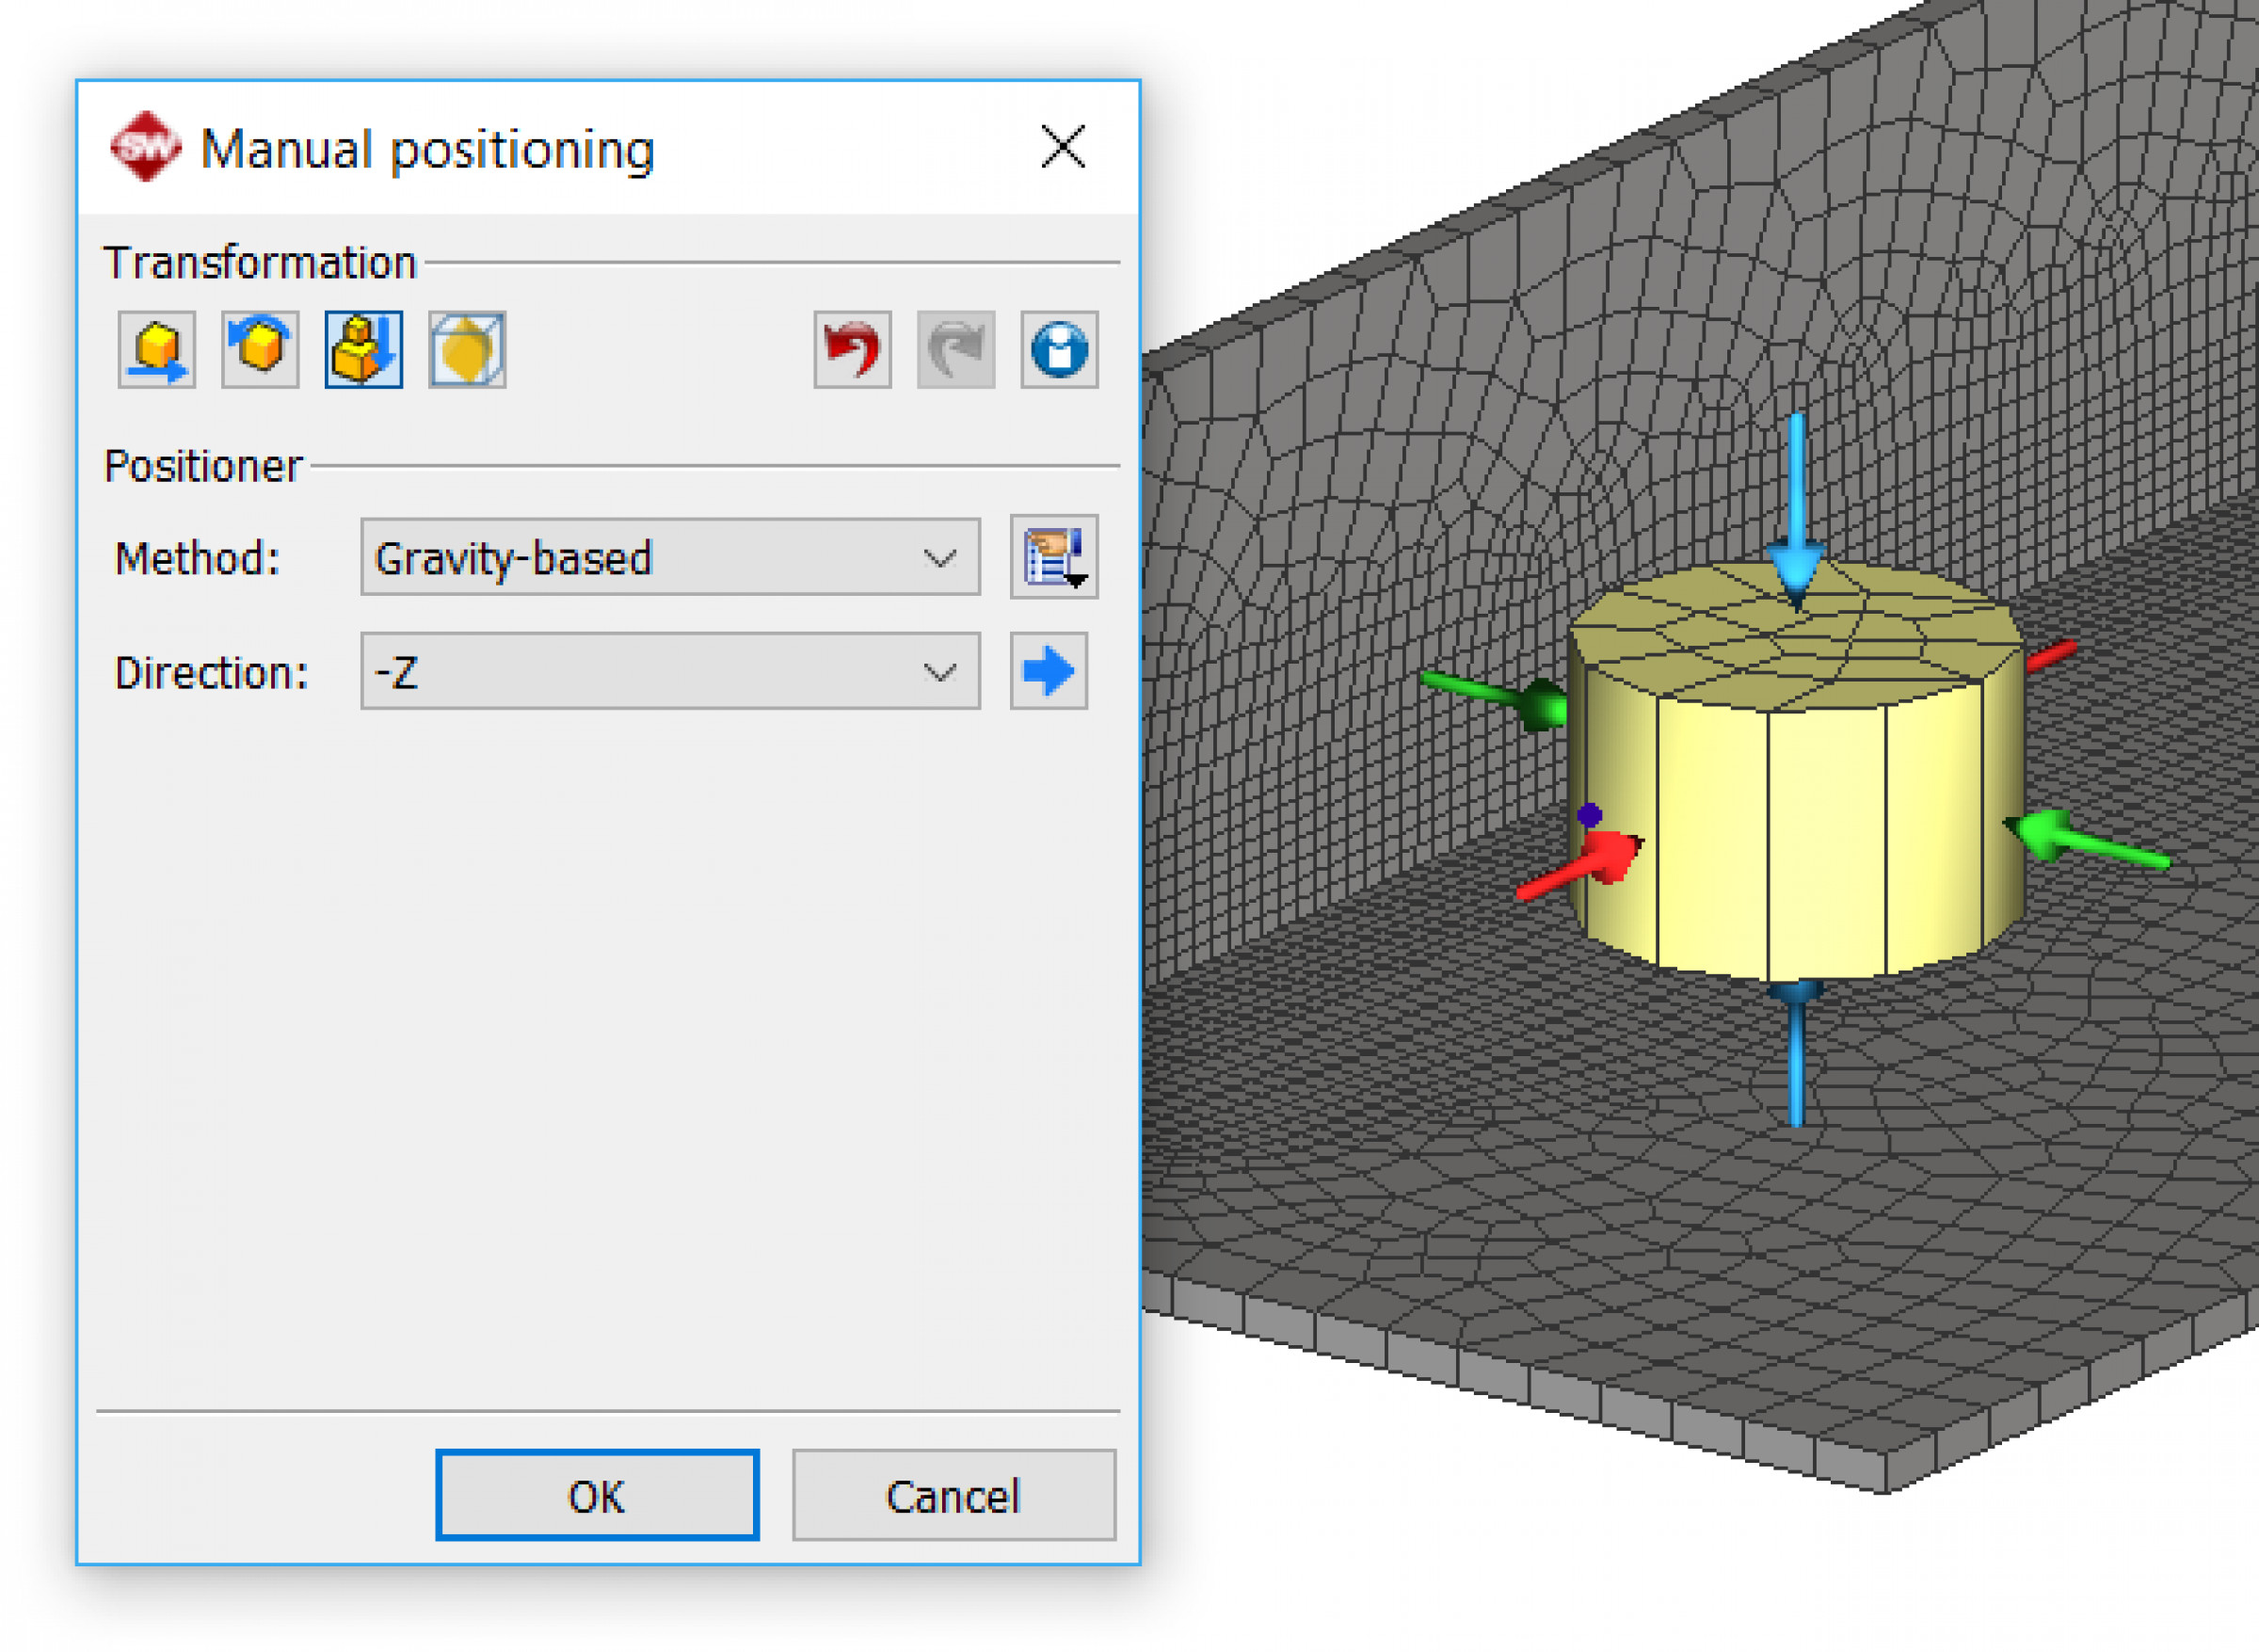Image resolution: width=2259 pixels, height=1652 pixels.
Task: Select the Translate transformation icon
Action: click(157, 350)
